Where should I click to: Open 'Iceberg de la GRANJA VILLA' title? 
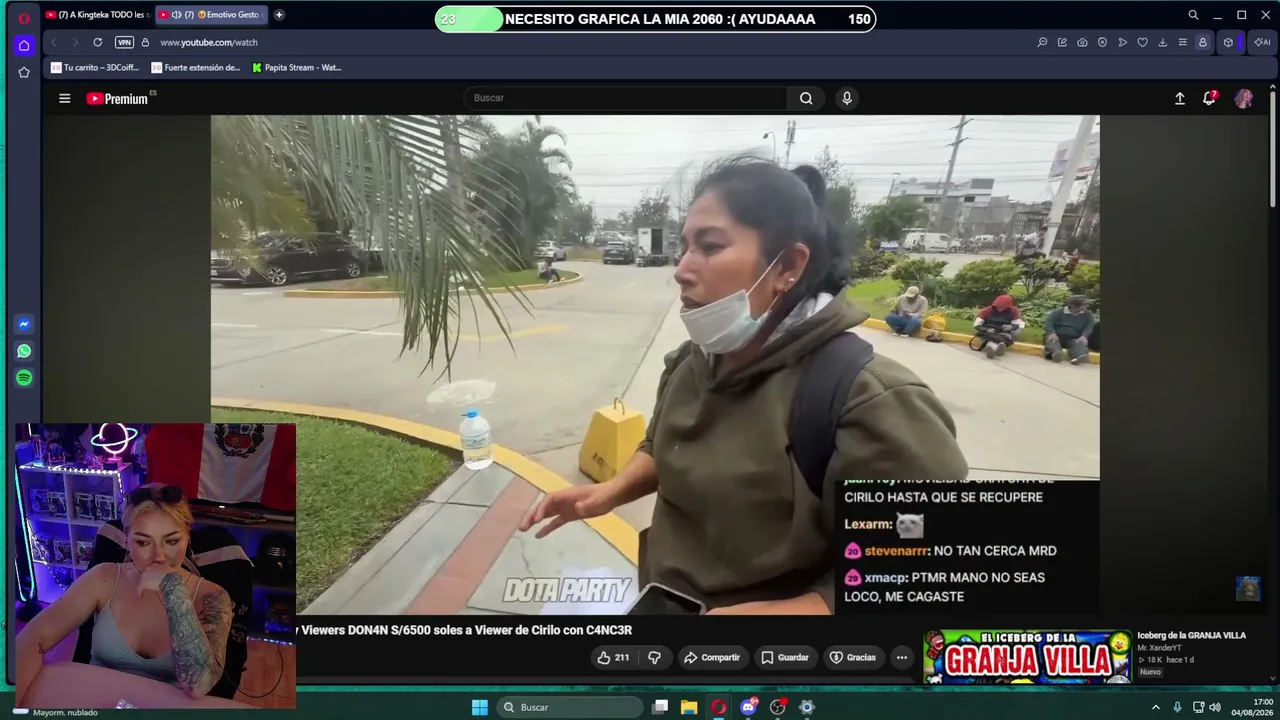(x=1191, y=635)
